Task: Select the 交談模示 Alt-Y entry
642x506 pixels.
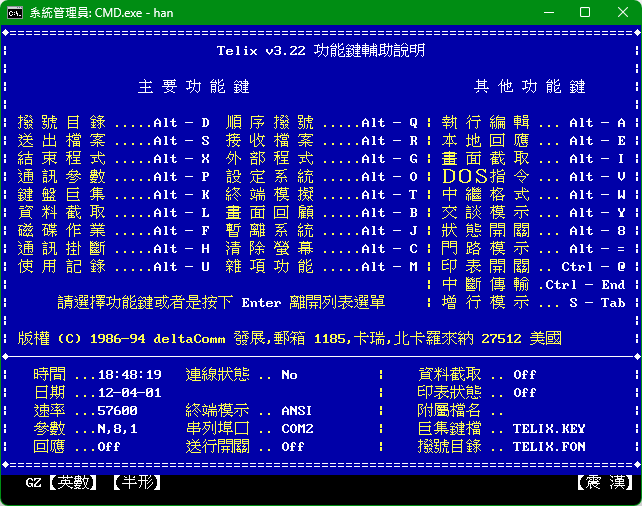Action: click(533, 212)
